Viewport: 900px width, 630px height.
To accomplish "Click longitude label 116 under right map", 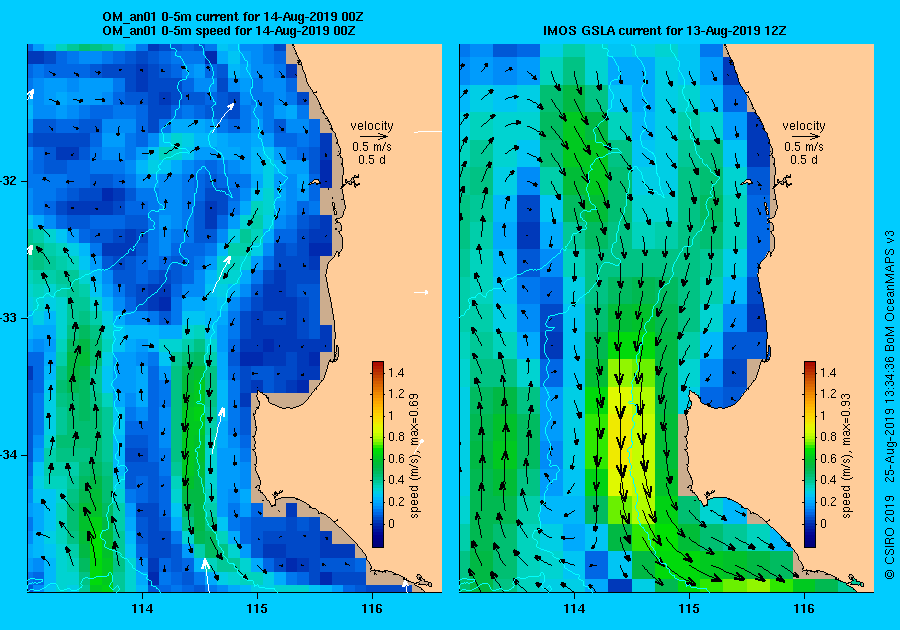I will click(804, 609).
